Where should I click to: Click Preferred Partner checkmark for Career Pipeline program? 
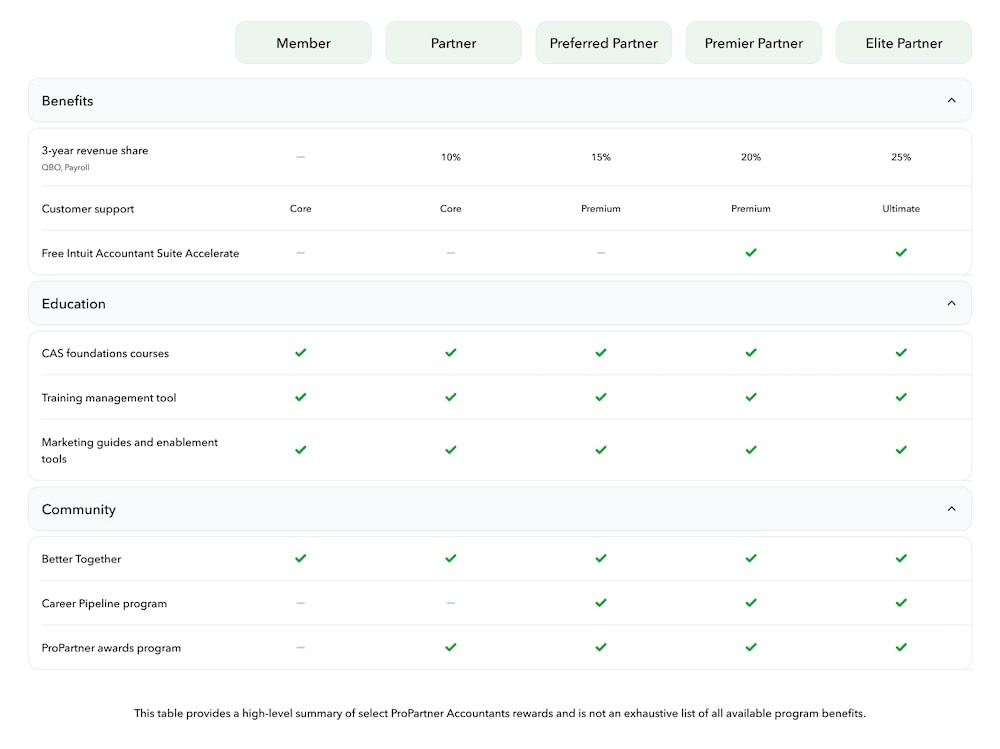(601, 603)
